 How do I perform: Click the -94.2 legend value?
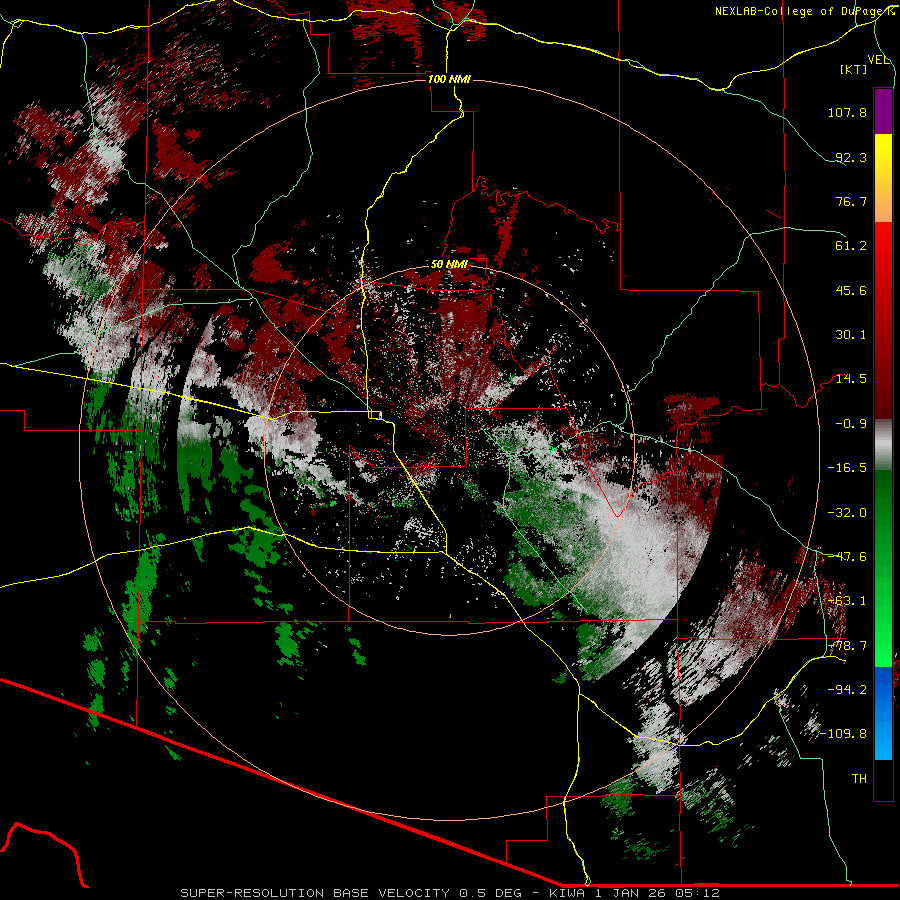point(847,690)
